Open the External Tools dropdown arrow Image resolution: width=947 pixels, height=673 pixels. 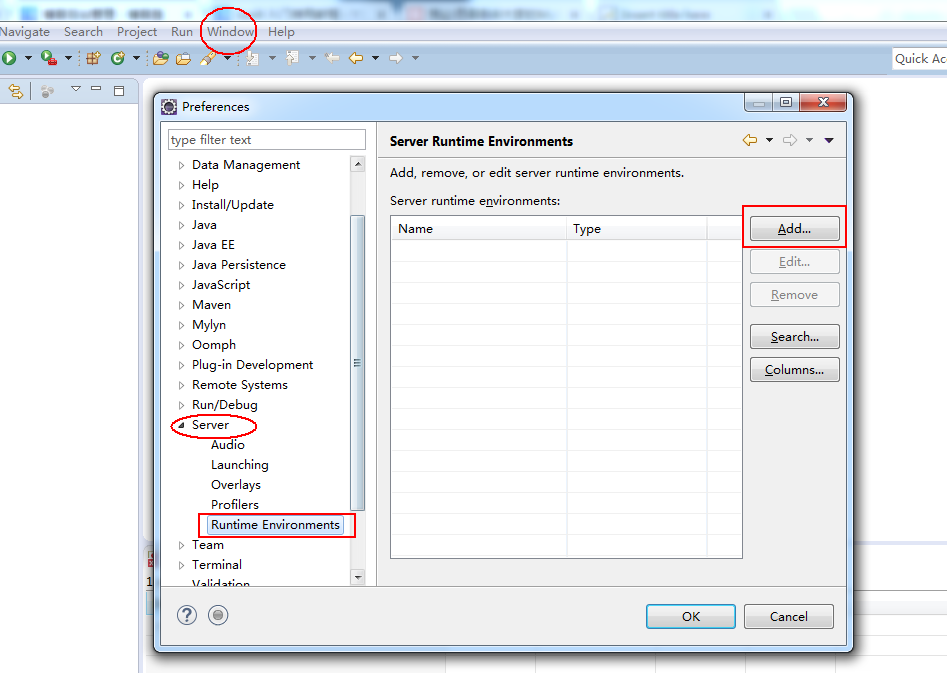click(68, 58)
